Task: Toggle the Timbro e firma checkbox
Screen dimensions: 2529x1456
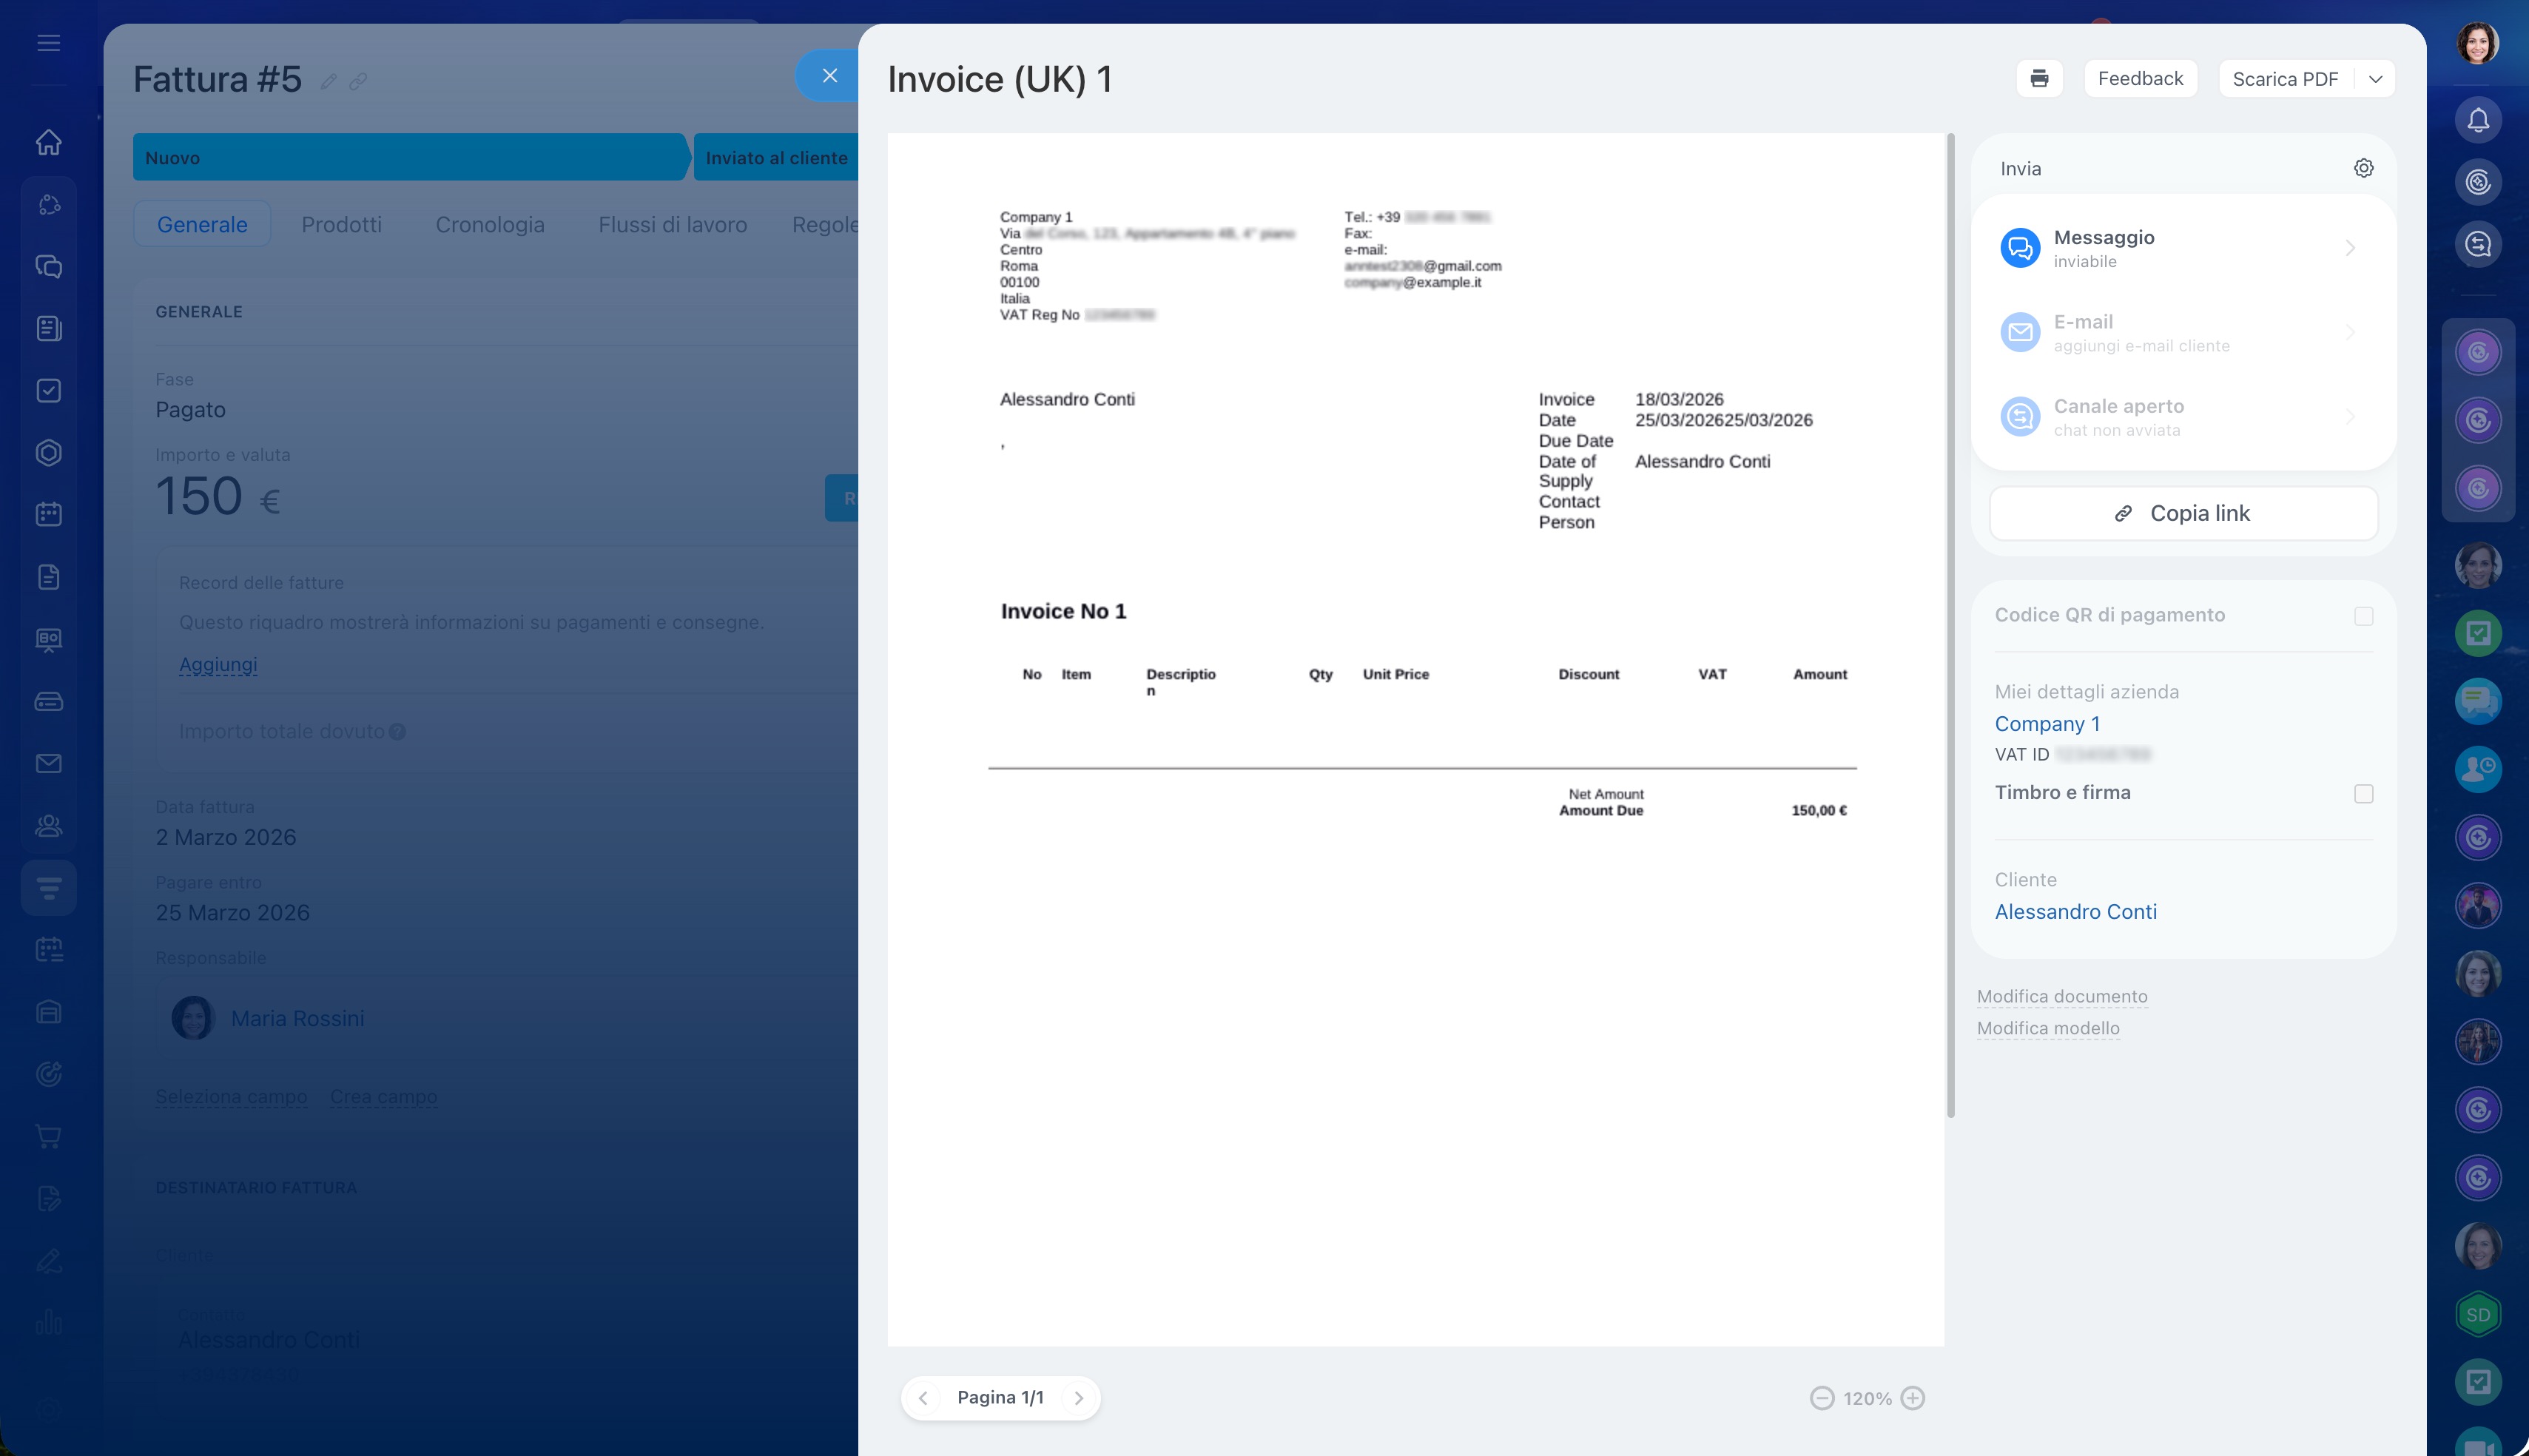Action: [2363, 794]
